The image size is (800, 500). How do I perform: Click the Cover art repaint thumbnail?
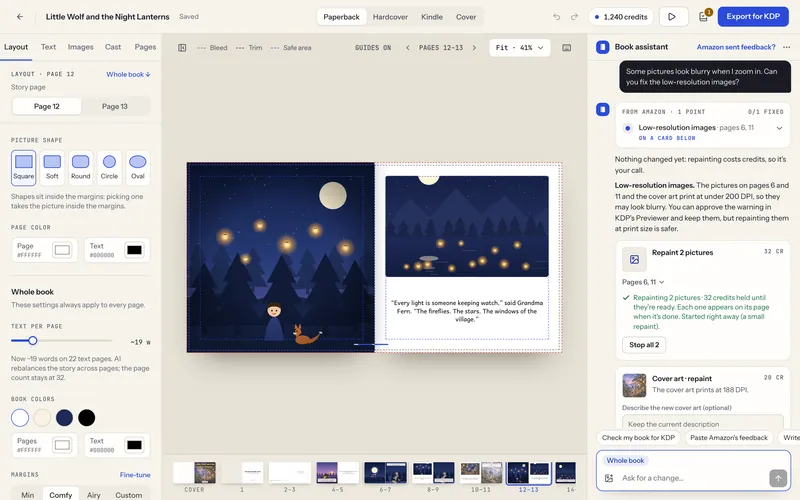pyautogui.click(x=634, y=385)
